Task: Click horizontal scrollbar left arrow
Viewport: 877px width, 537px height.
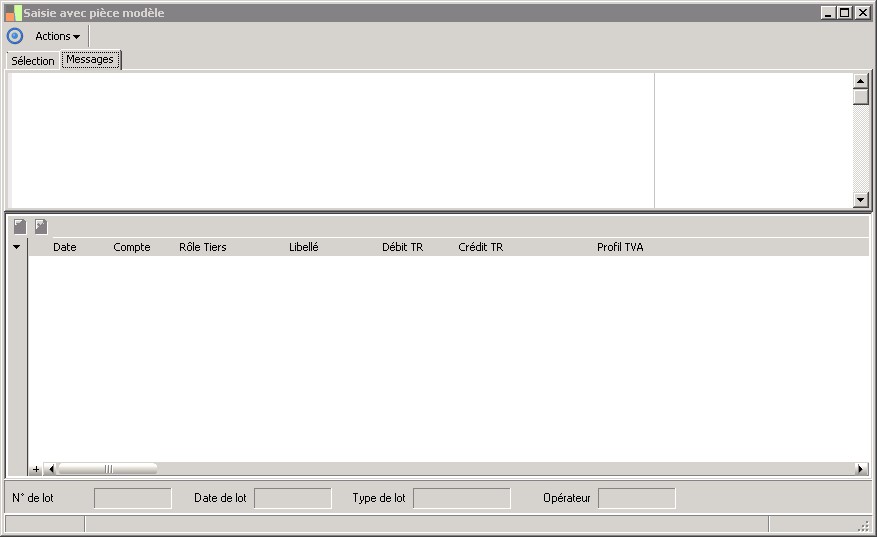Action: click(51, 469)
